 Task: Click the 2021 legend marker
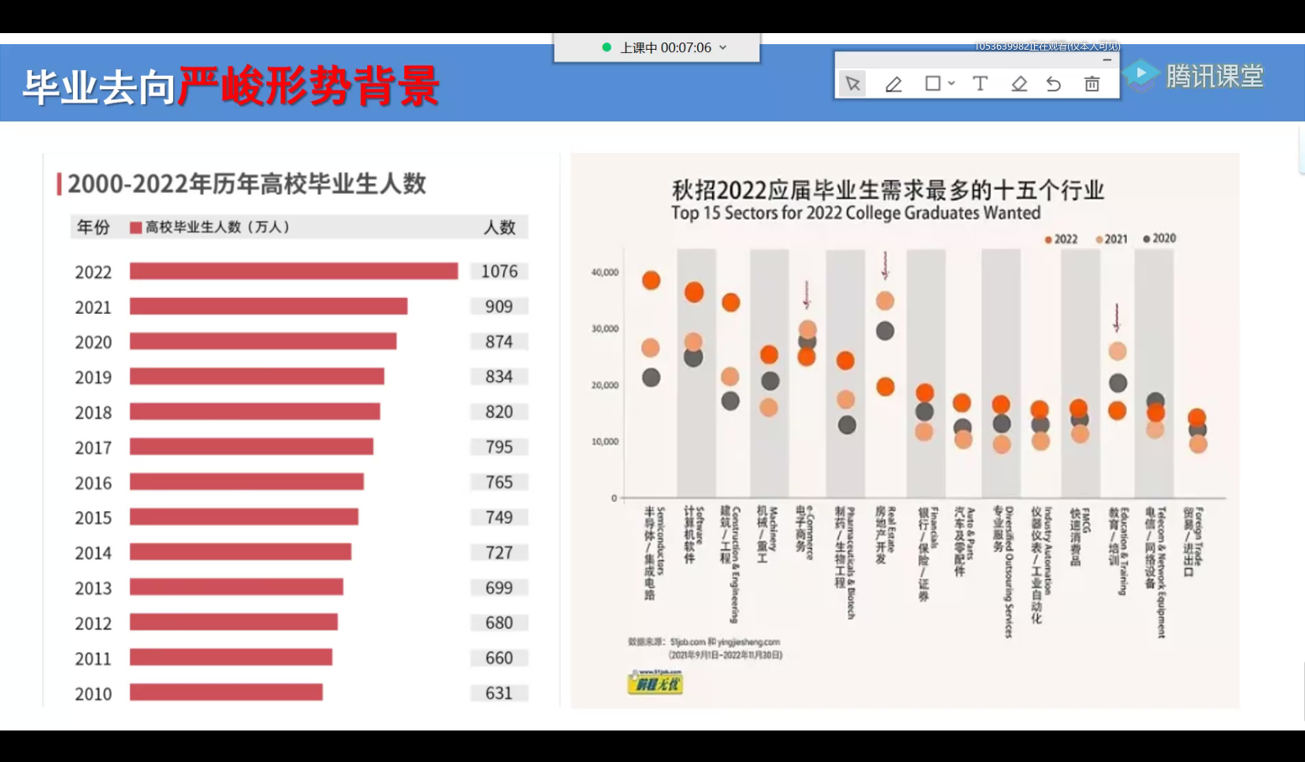[1099, 240]
